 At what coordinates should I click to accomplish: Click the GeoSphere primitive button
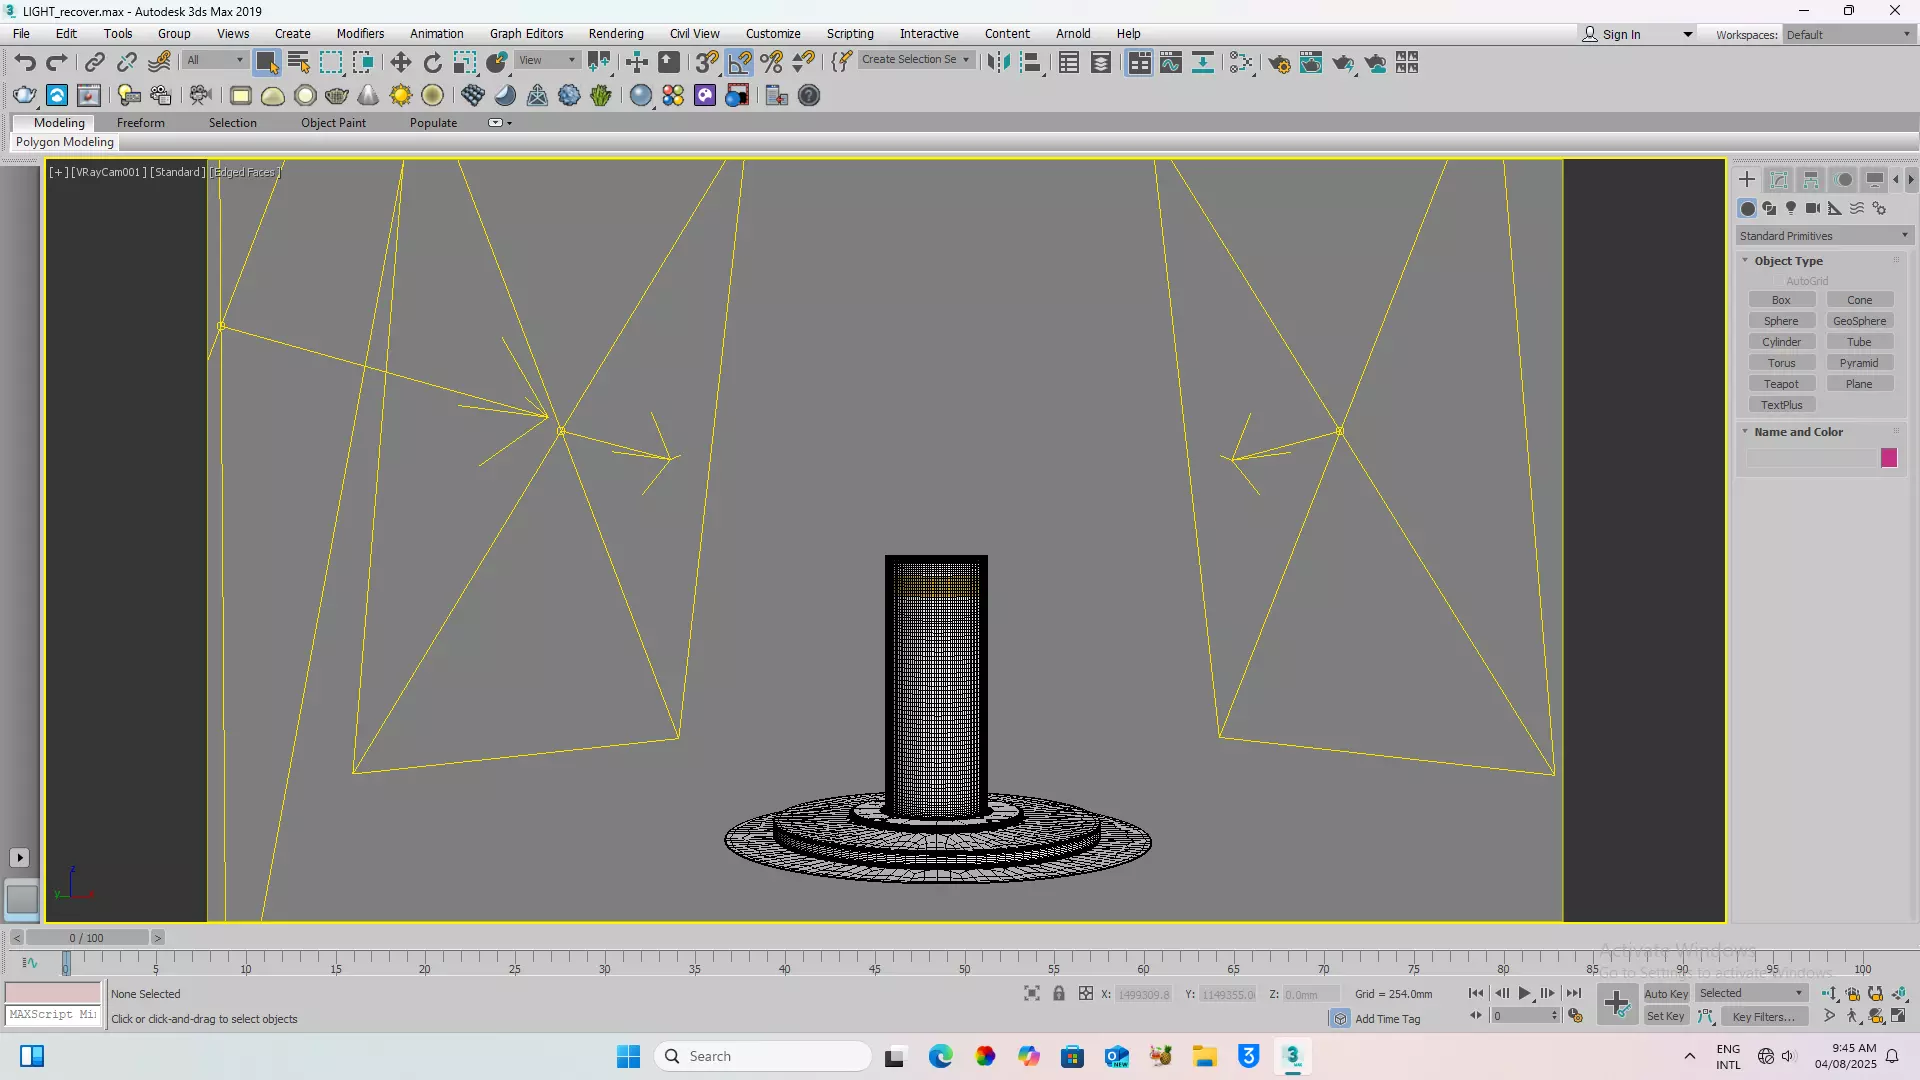click(1859, 321)
